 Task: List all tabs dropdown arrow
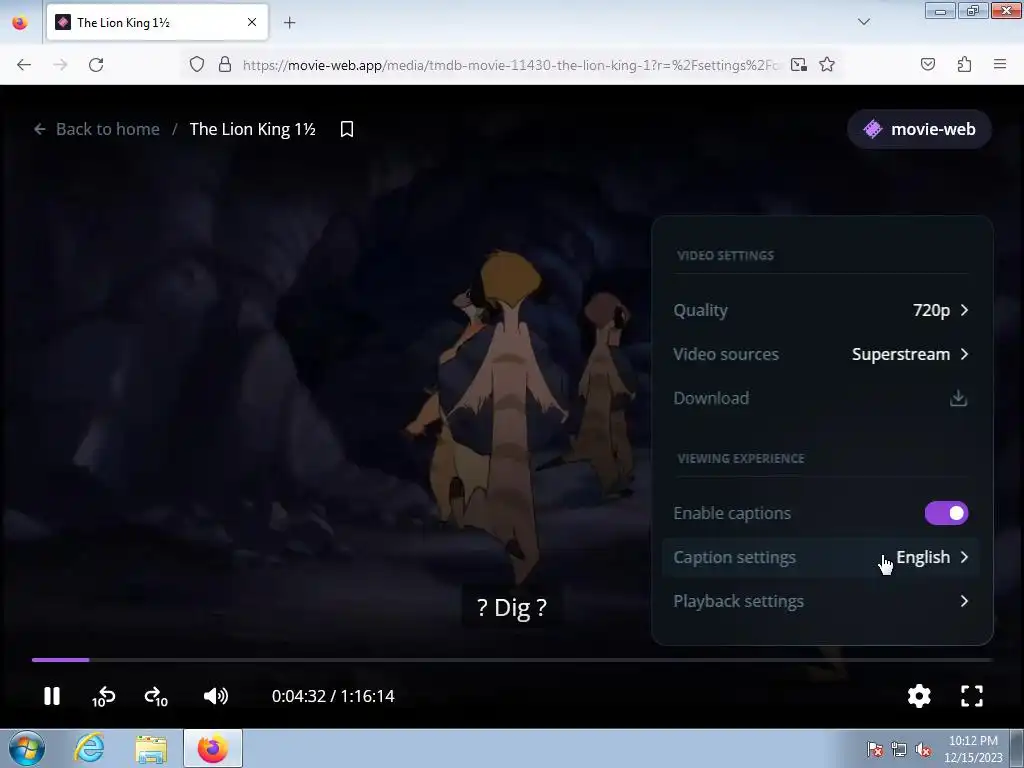[864, 23]
